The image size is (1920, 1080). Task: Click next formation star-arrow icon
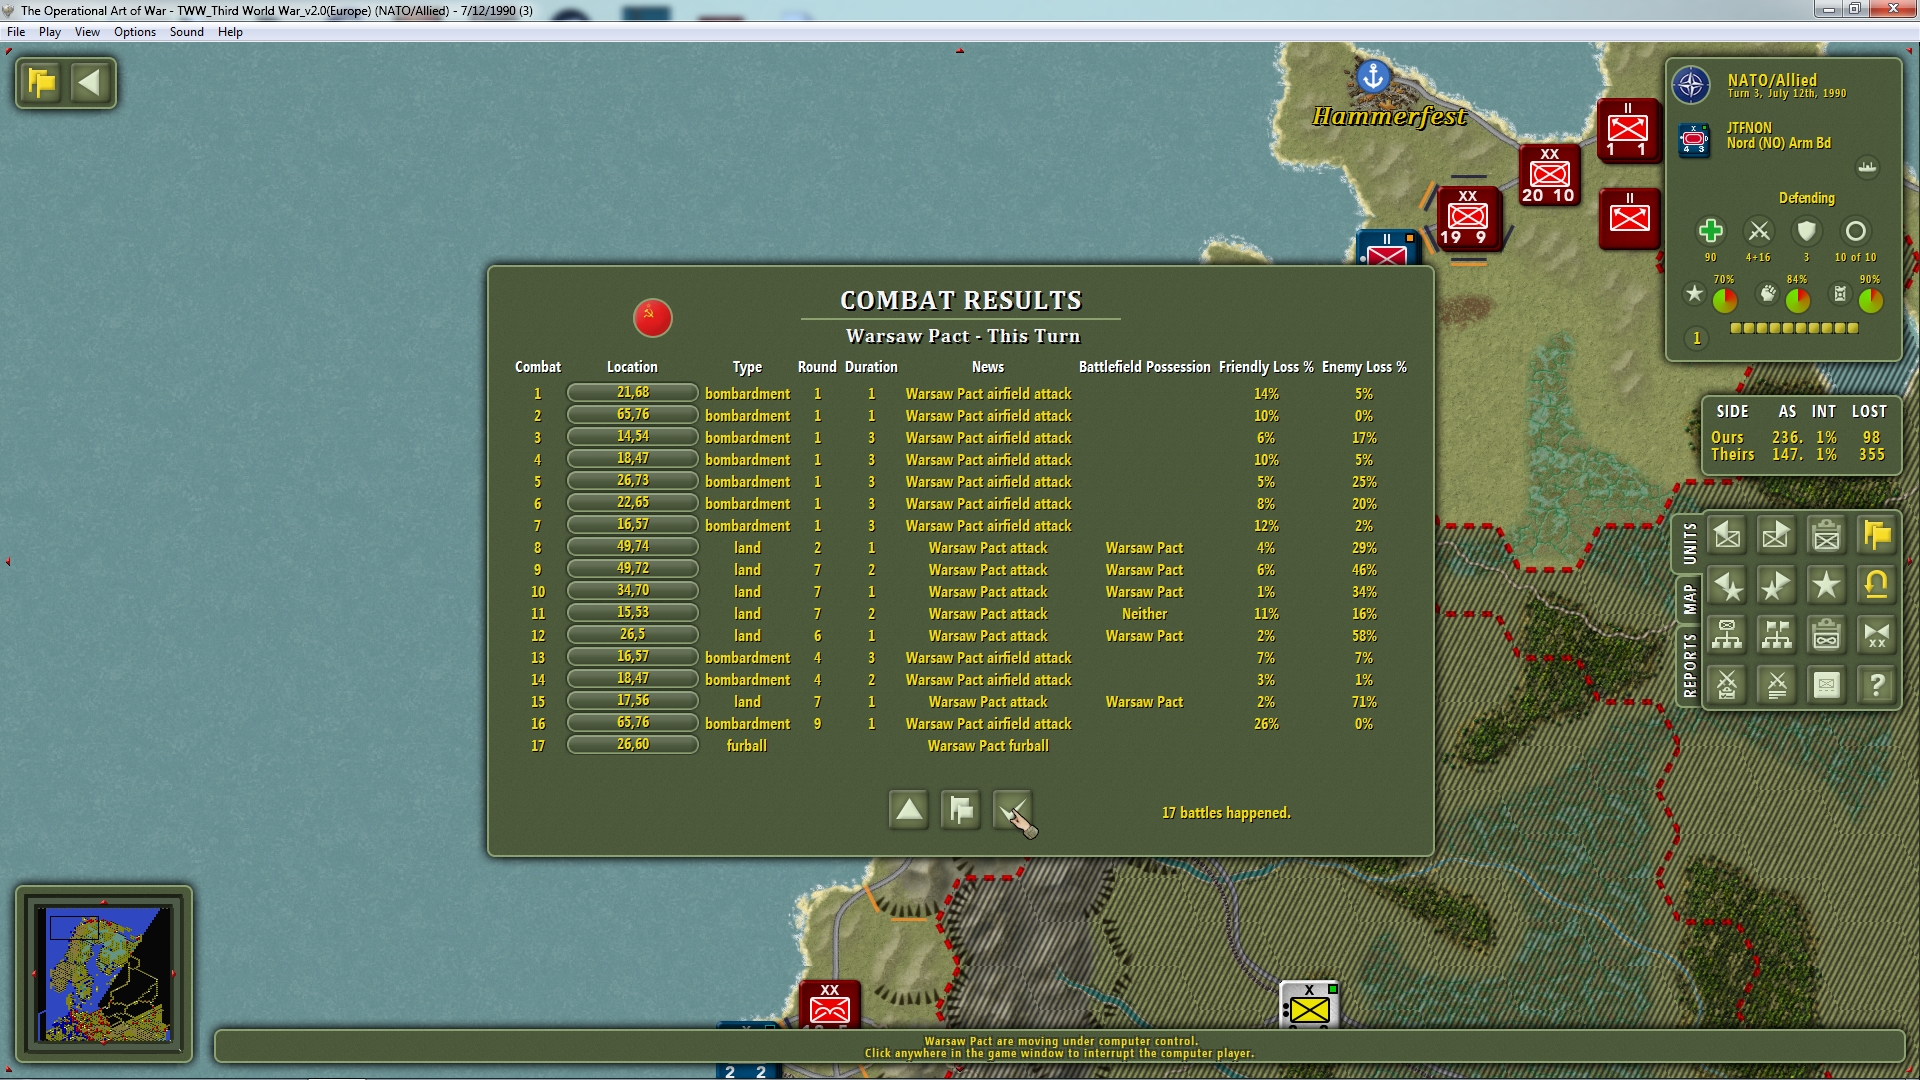pos(1777,586)
